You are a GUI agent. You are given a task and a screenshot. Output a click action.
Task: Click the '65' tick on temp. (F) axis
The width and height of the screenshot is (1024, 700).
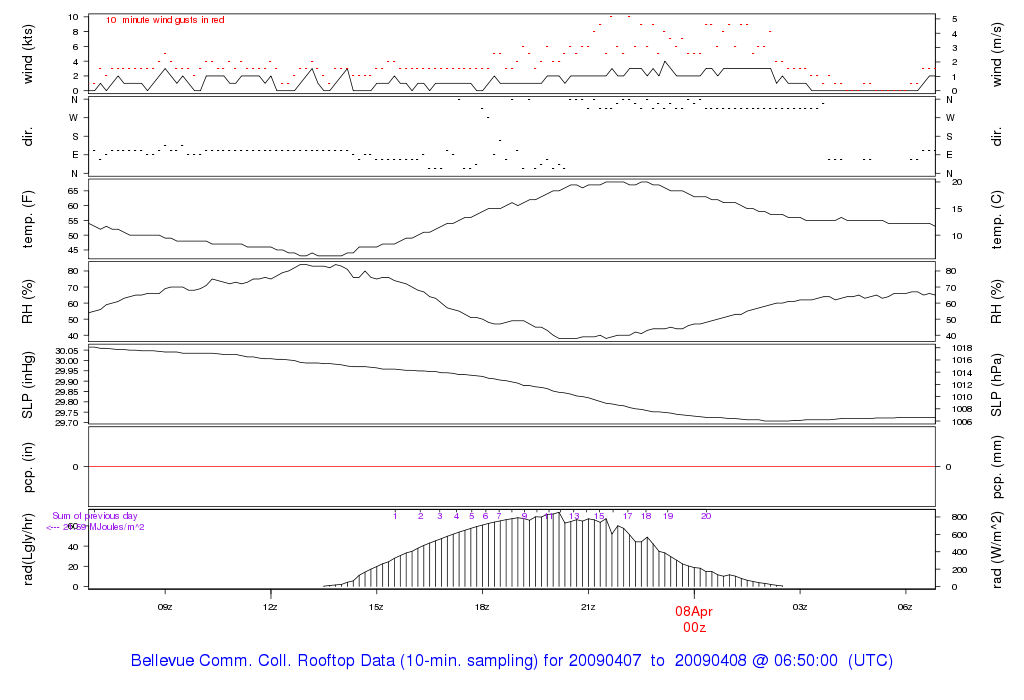(73, 191)
